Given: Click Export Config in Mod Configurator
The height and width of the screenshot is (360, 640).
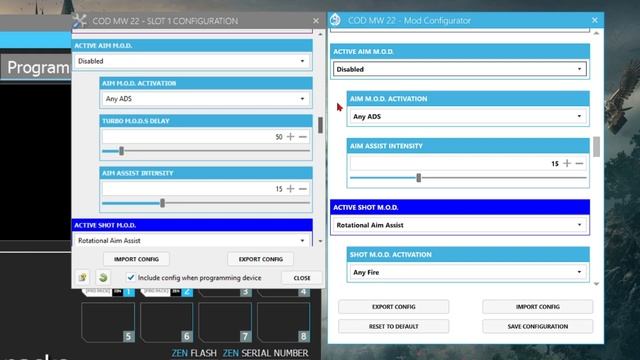Looking at the screenshot, I should pos(393,307).
